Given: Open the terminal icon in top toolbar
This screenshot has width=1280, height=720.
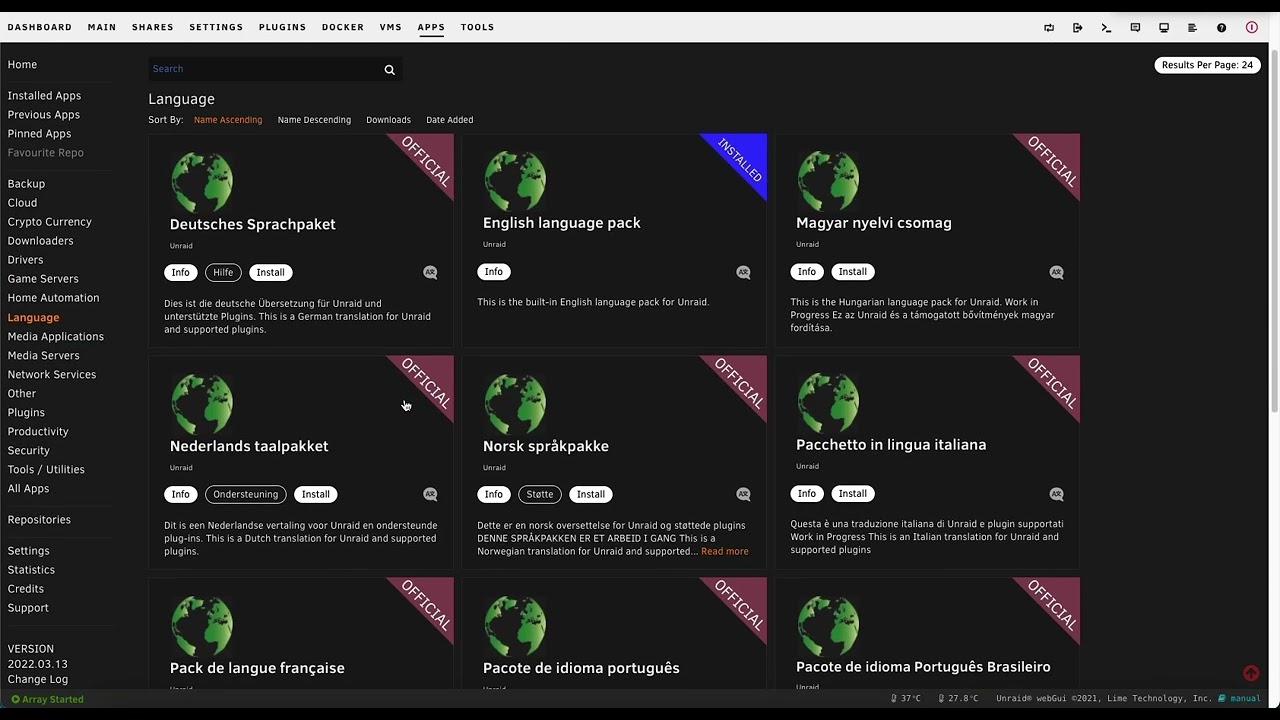Looking at the screenshot, I should [x=1106, y=28].
